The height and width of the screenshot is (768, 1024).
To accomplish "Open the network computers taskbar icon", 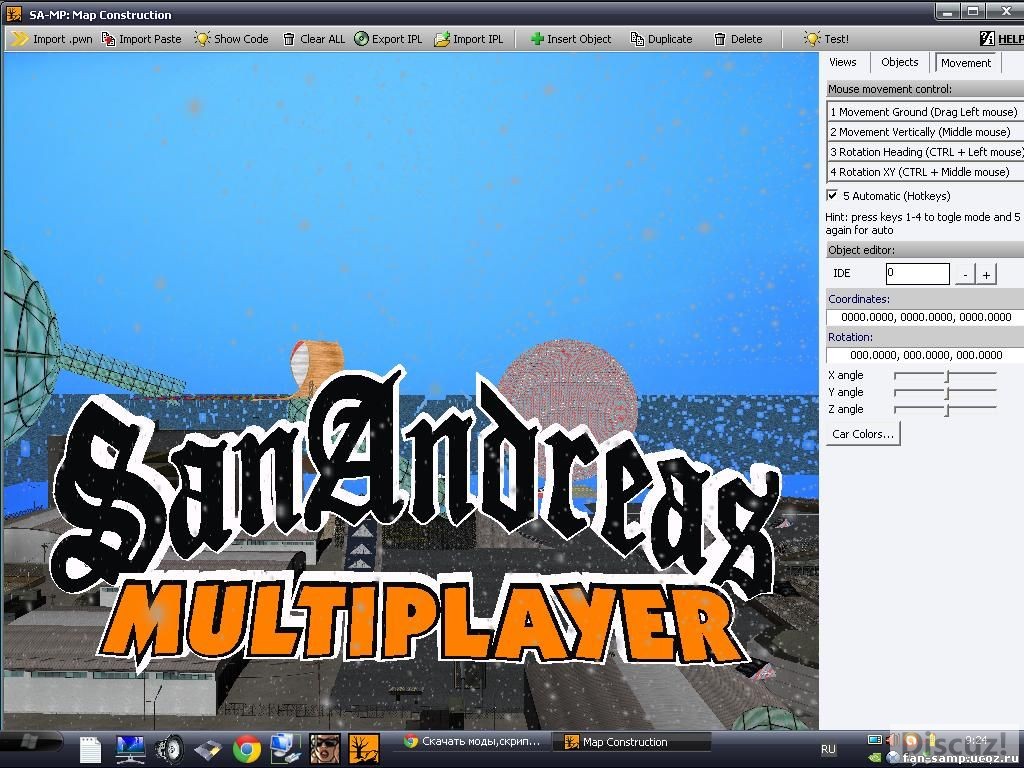I will [x=285, y=748].
